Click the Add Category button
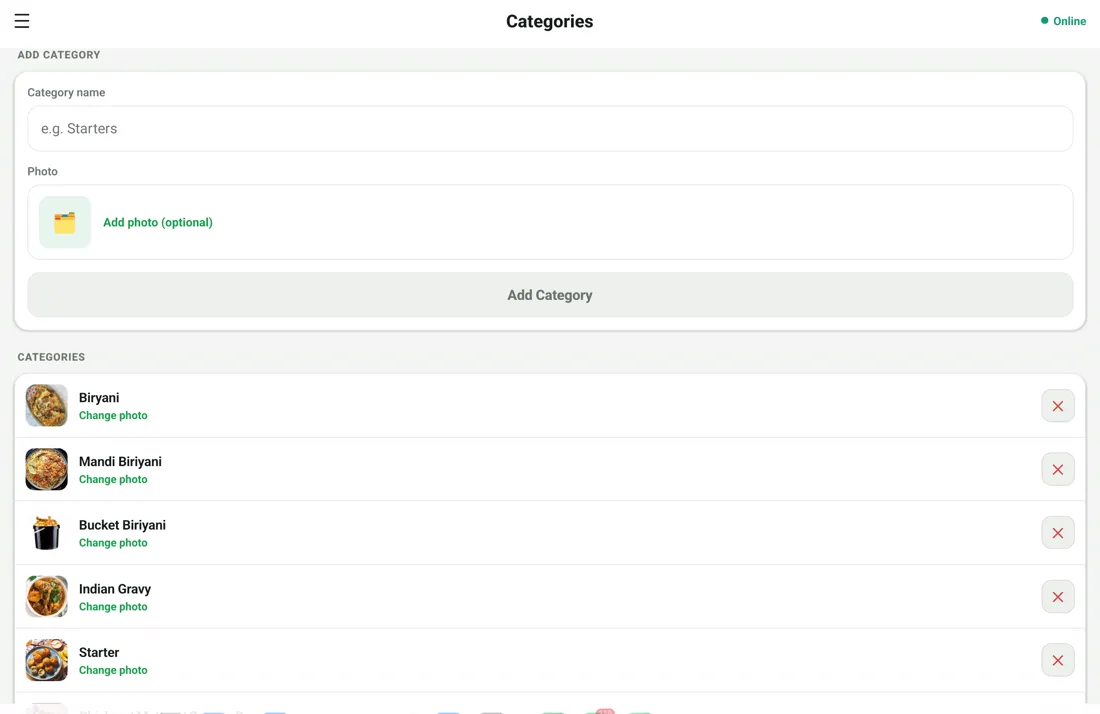1100x714 pixels. pyautogui.click(x=550, y=295)
